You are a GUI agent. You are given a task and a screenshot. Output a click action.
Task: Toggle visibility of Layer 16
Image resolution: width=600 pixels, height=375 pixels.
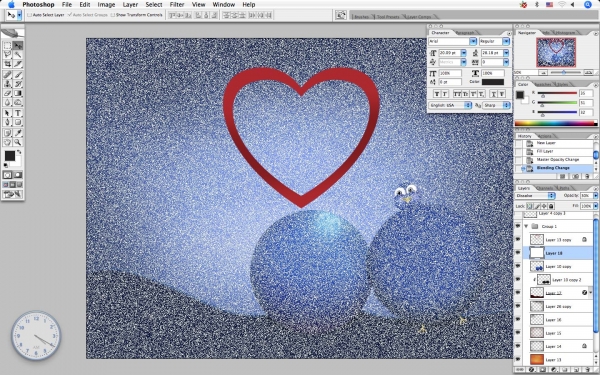point(518,320)
